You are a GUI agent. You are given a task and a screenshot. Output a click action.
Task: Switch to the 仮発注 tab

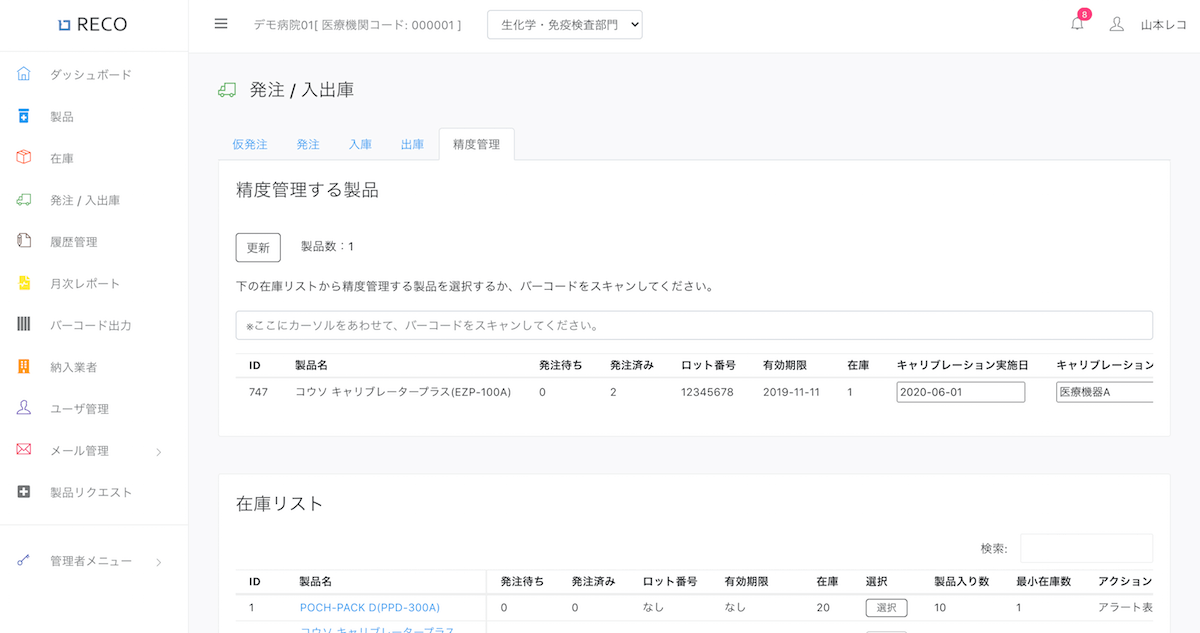coord(250,144)
